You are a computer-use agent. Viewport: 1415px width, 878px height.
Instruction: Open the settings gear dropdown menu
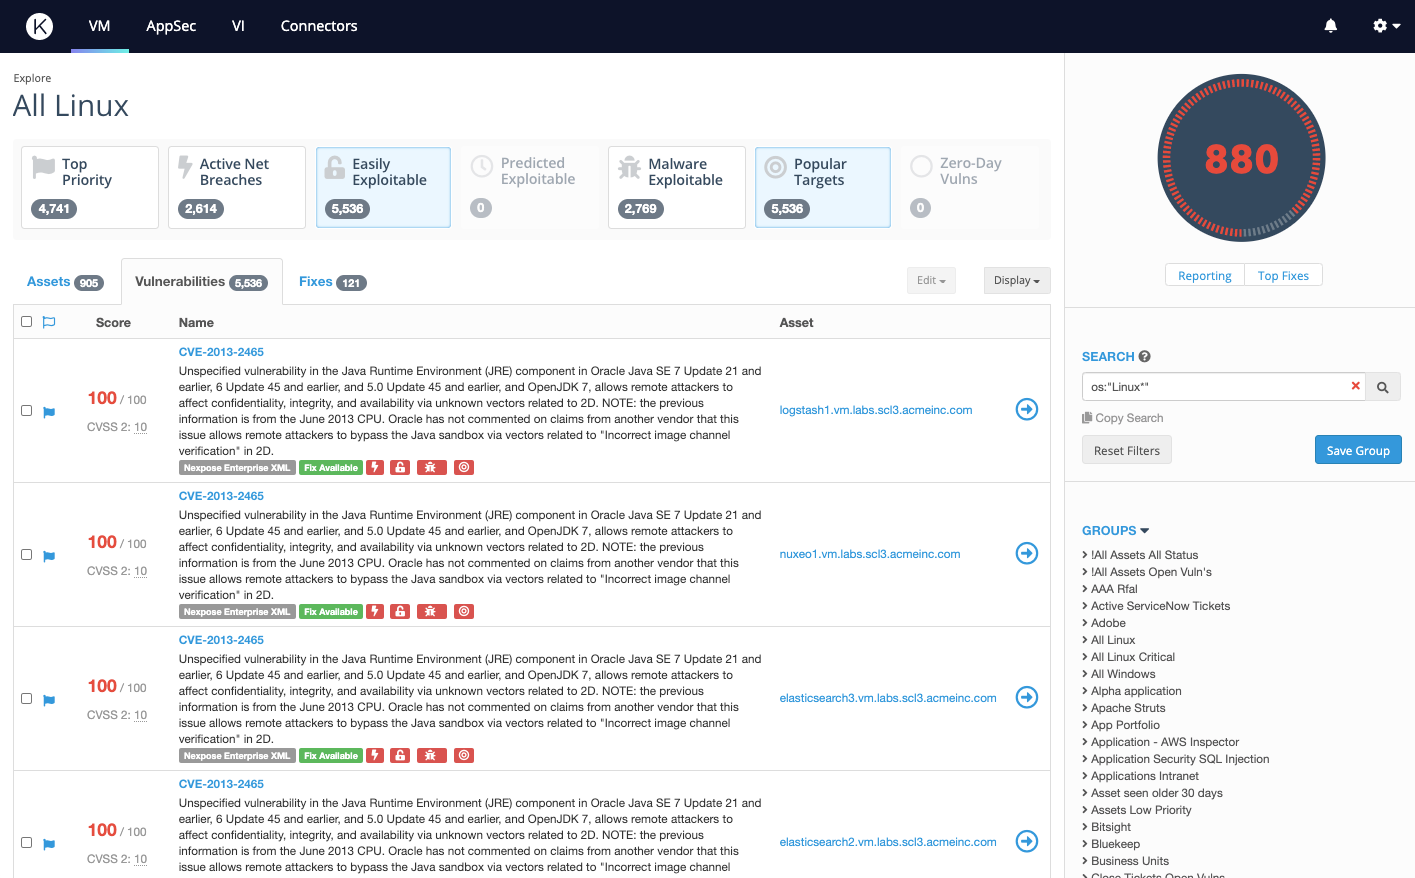pos(1384,25)
